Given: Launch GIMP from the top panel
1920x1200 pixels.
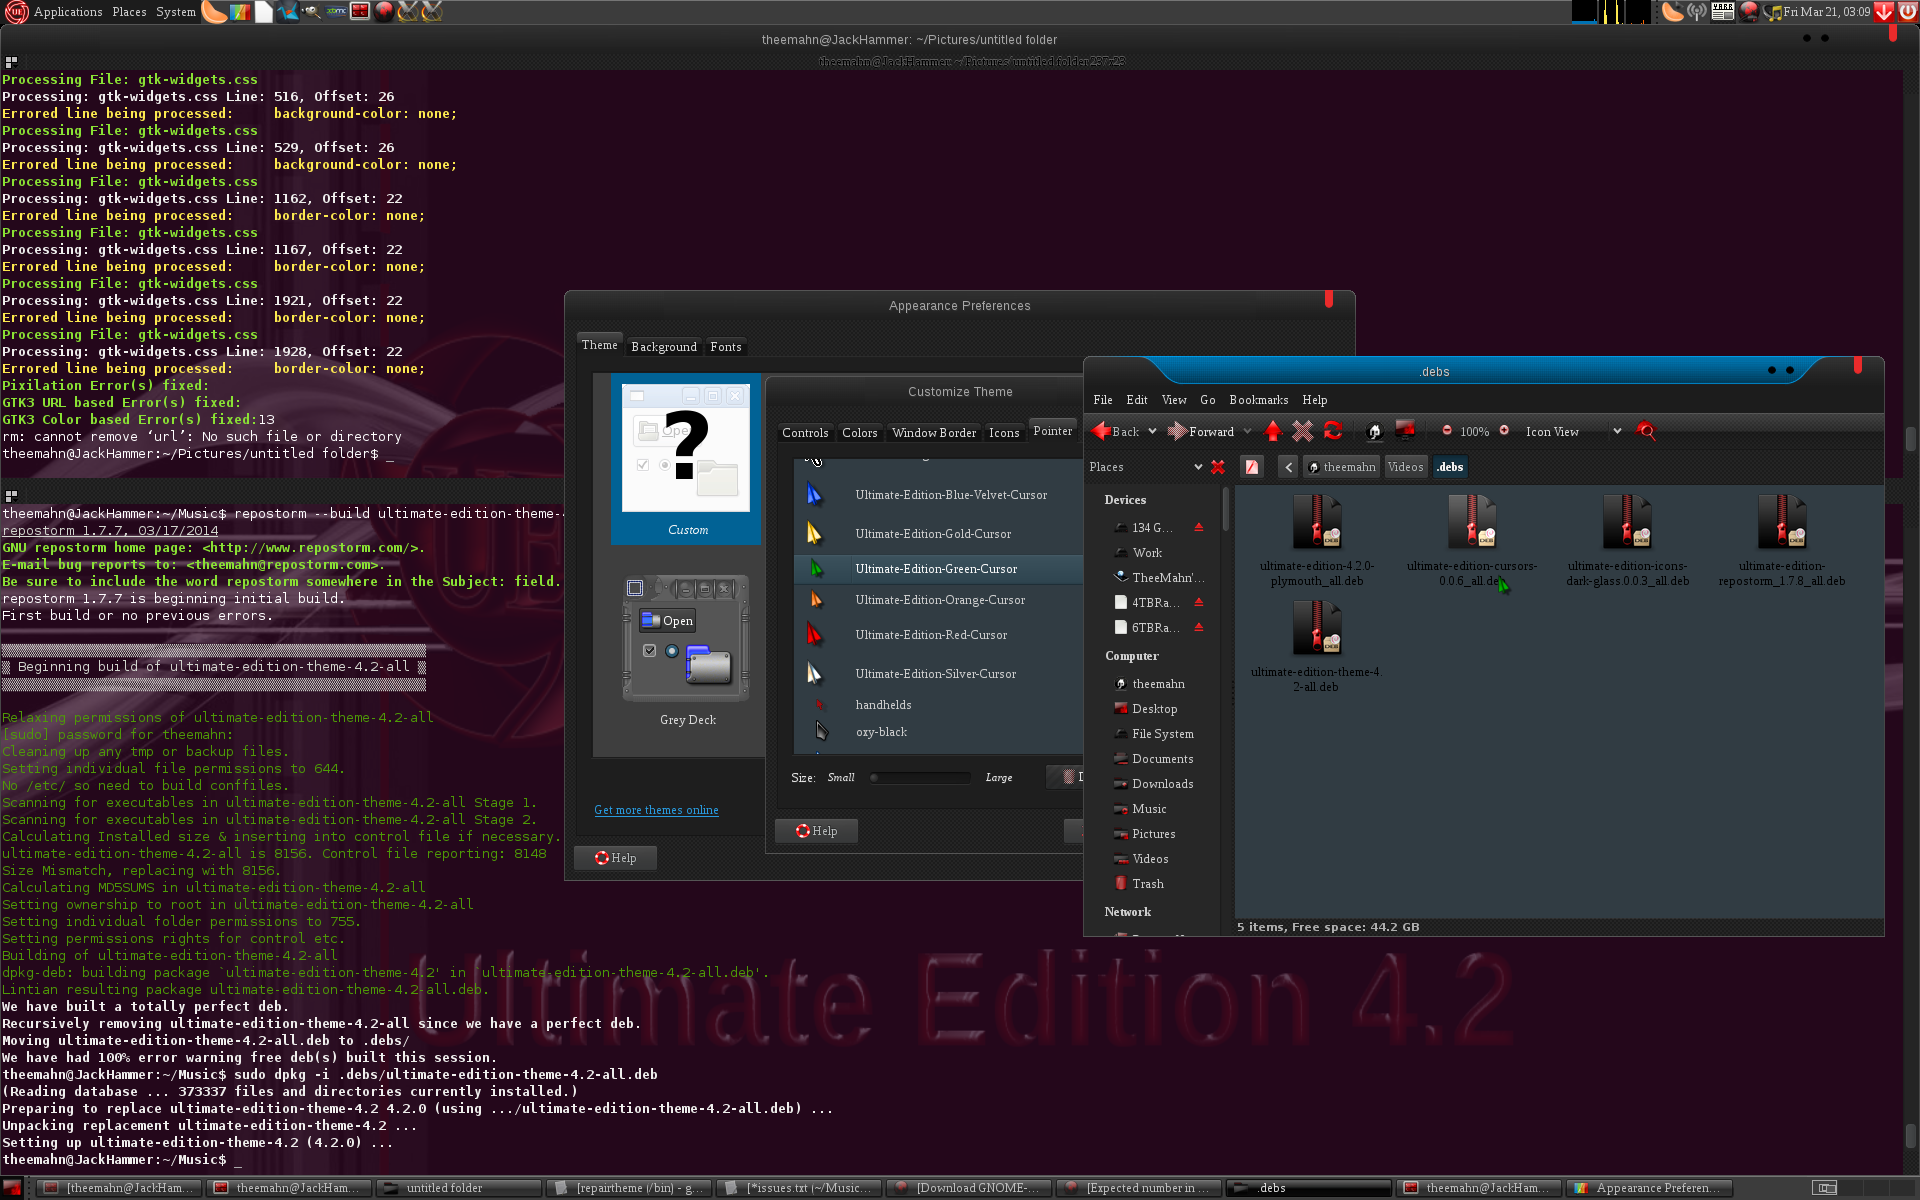Looking at the screenshot, I should 311,12.
